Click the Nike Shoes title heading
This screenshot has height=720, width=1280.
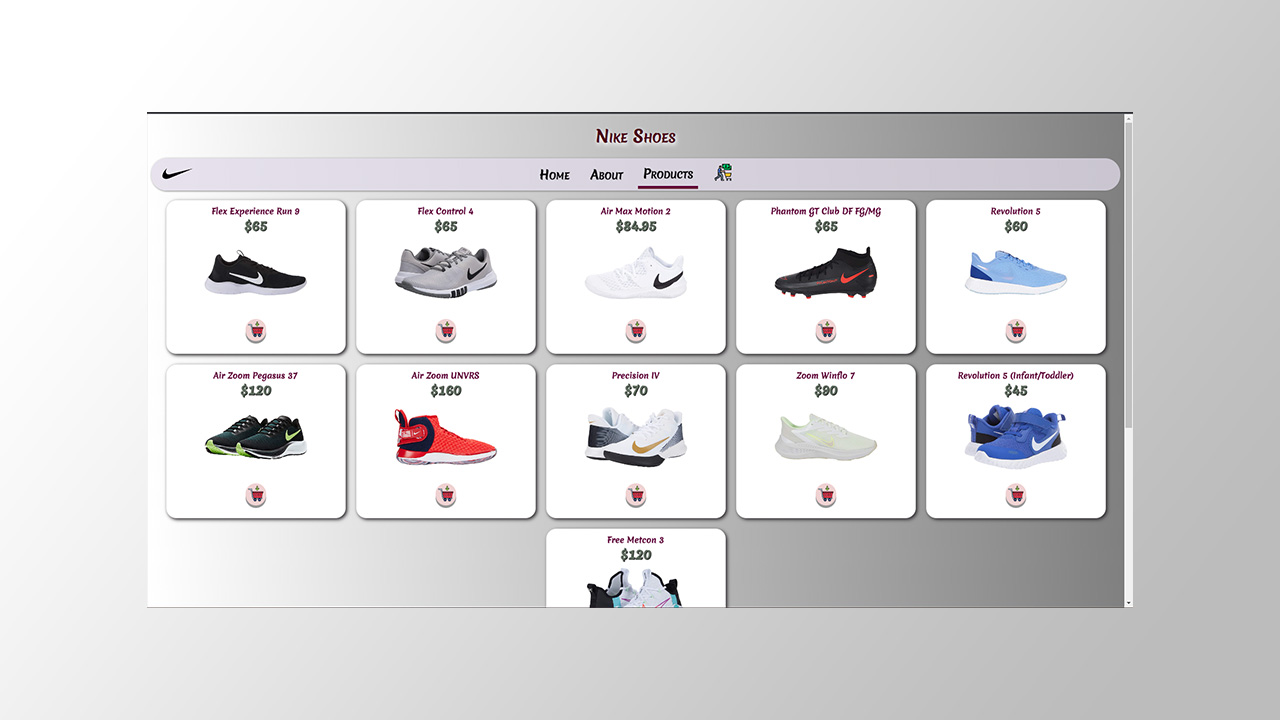point(636,137)
